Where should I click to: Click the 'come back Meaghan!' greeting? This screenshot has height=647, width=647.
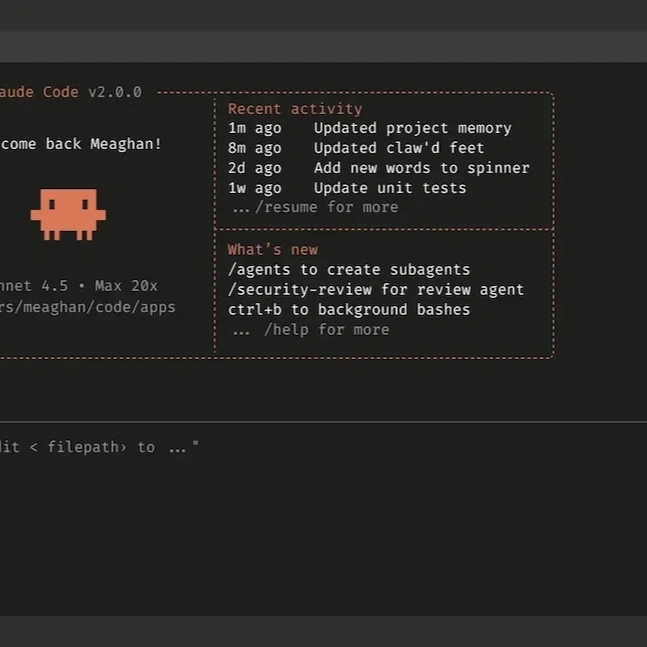(81, 144)
